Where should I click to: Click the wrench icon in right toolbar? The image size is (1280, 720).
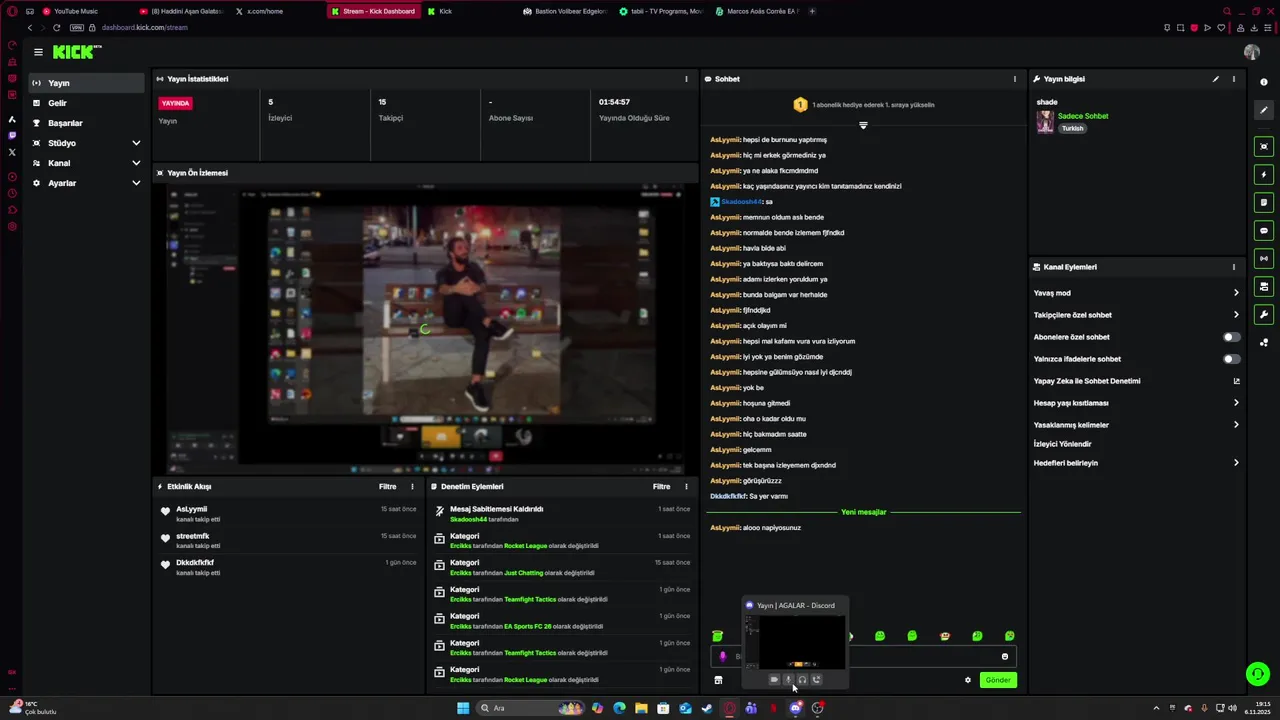coord(1264,314)
